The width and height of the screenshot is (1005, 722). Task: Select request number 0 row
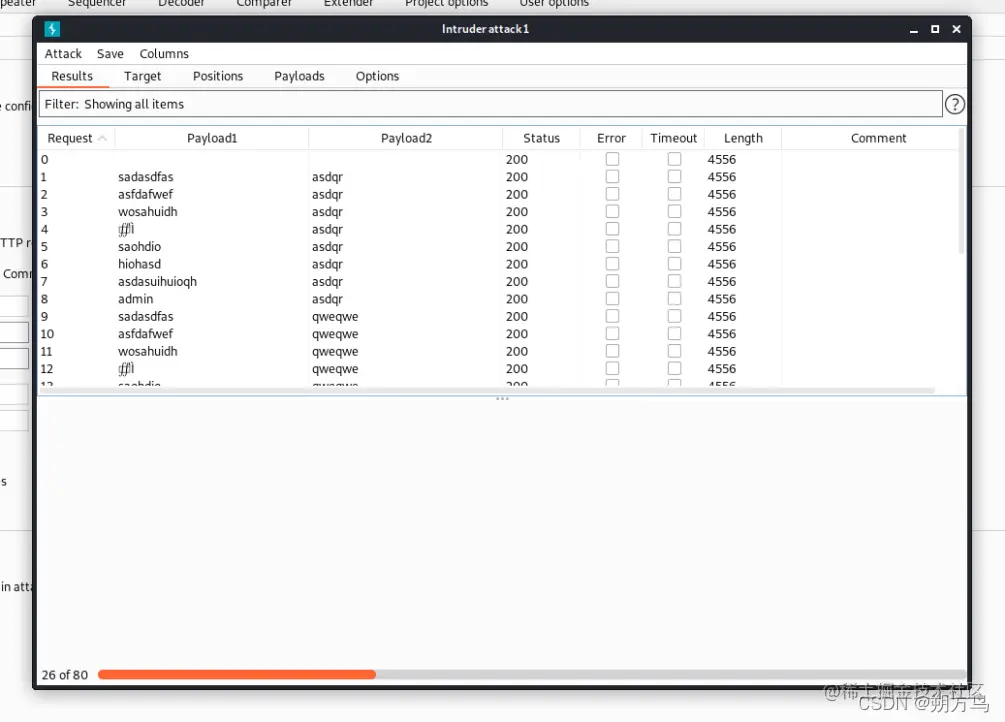click(499, 159)
